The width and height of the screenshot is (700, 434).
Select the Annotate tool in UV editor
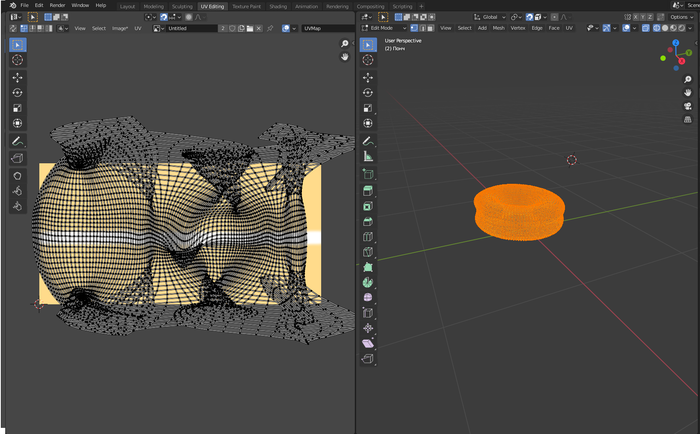coord(18,141)
